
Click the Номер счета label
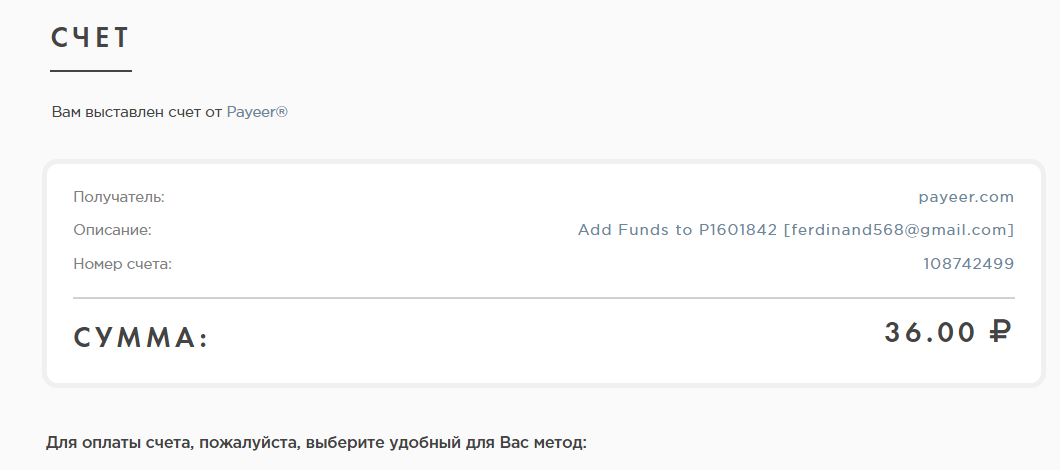pos(122,264)
